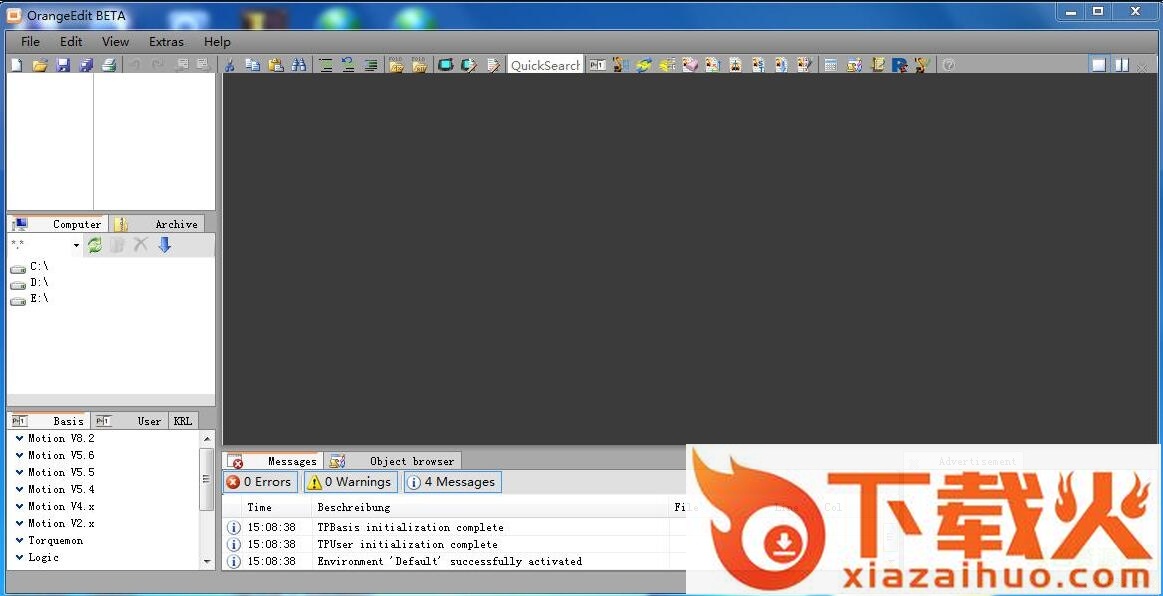Click the Basis list scrollbar up arrow

(207, 439)
